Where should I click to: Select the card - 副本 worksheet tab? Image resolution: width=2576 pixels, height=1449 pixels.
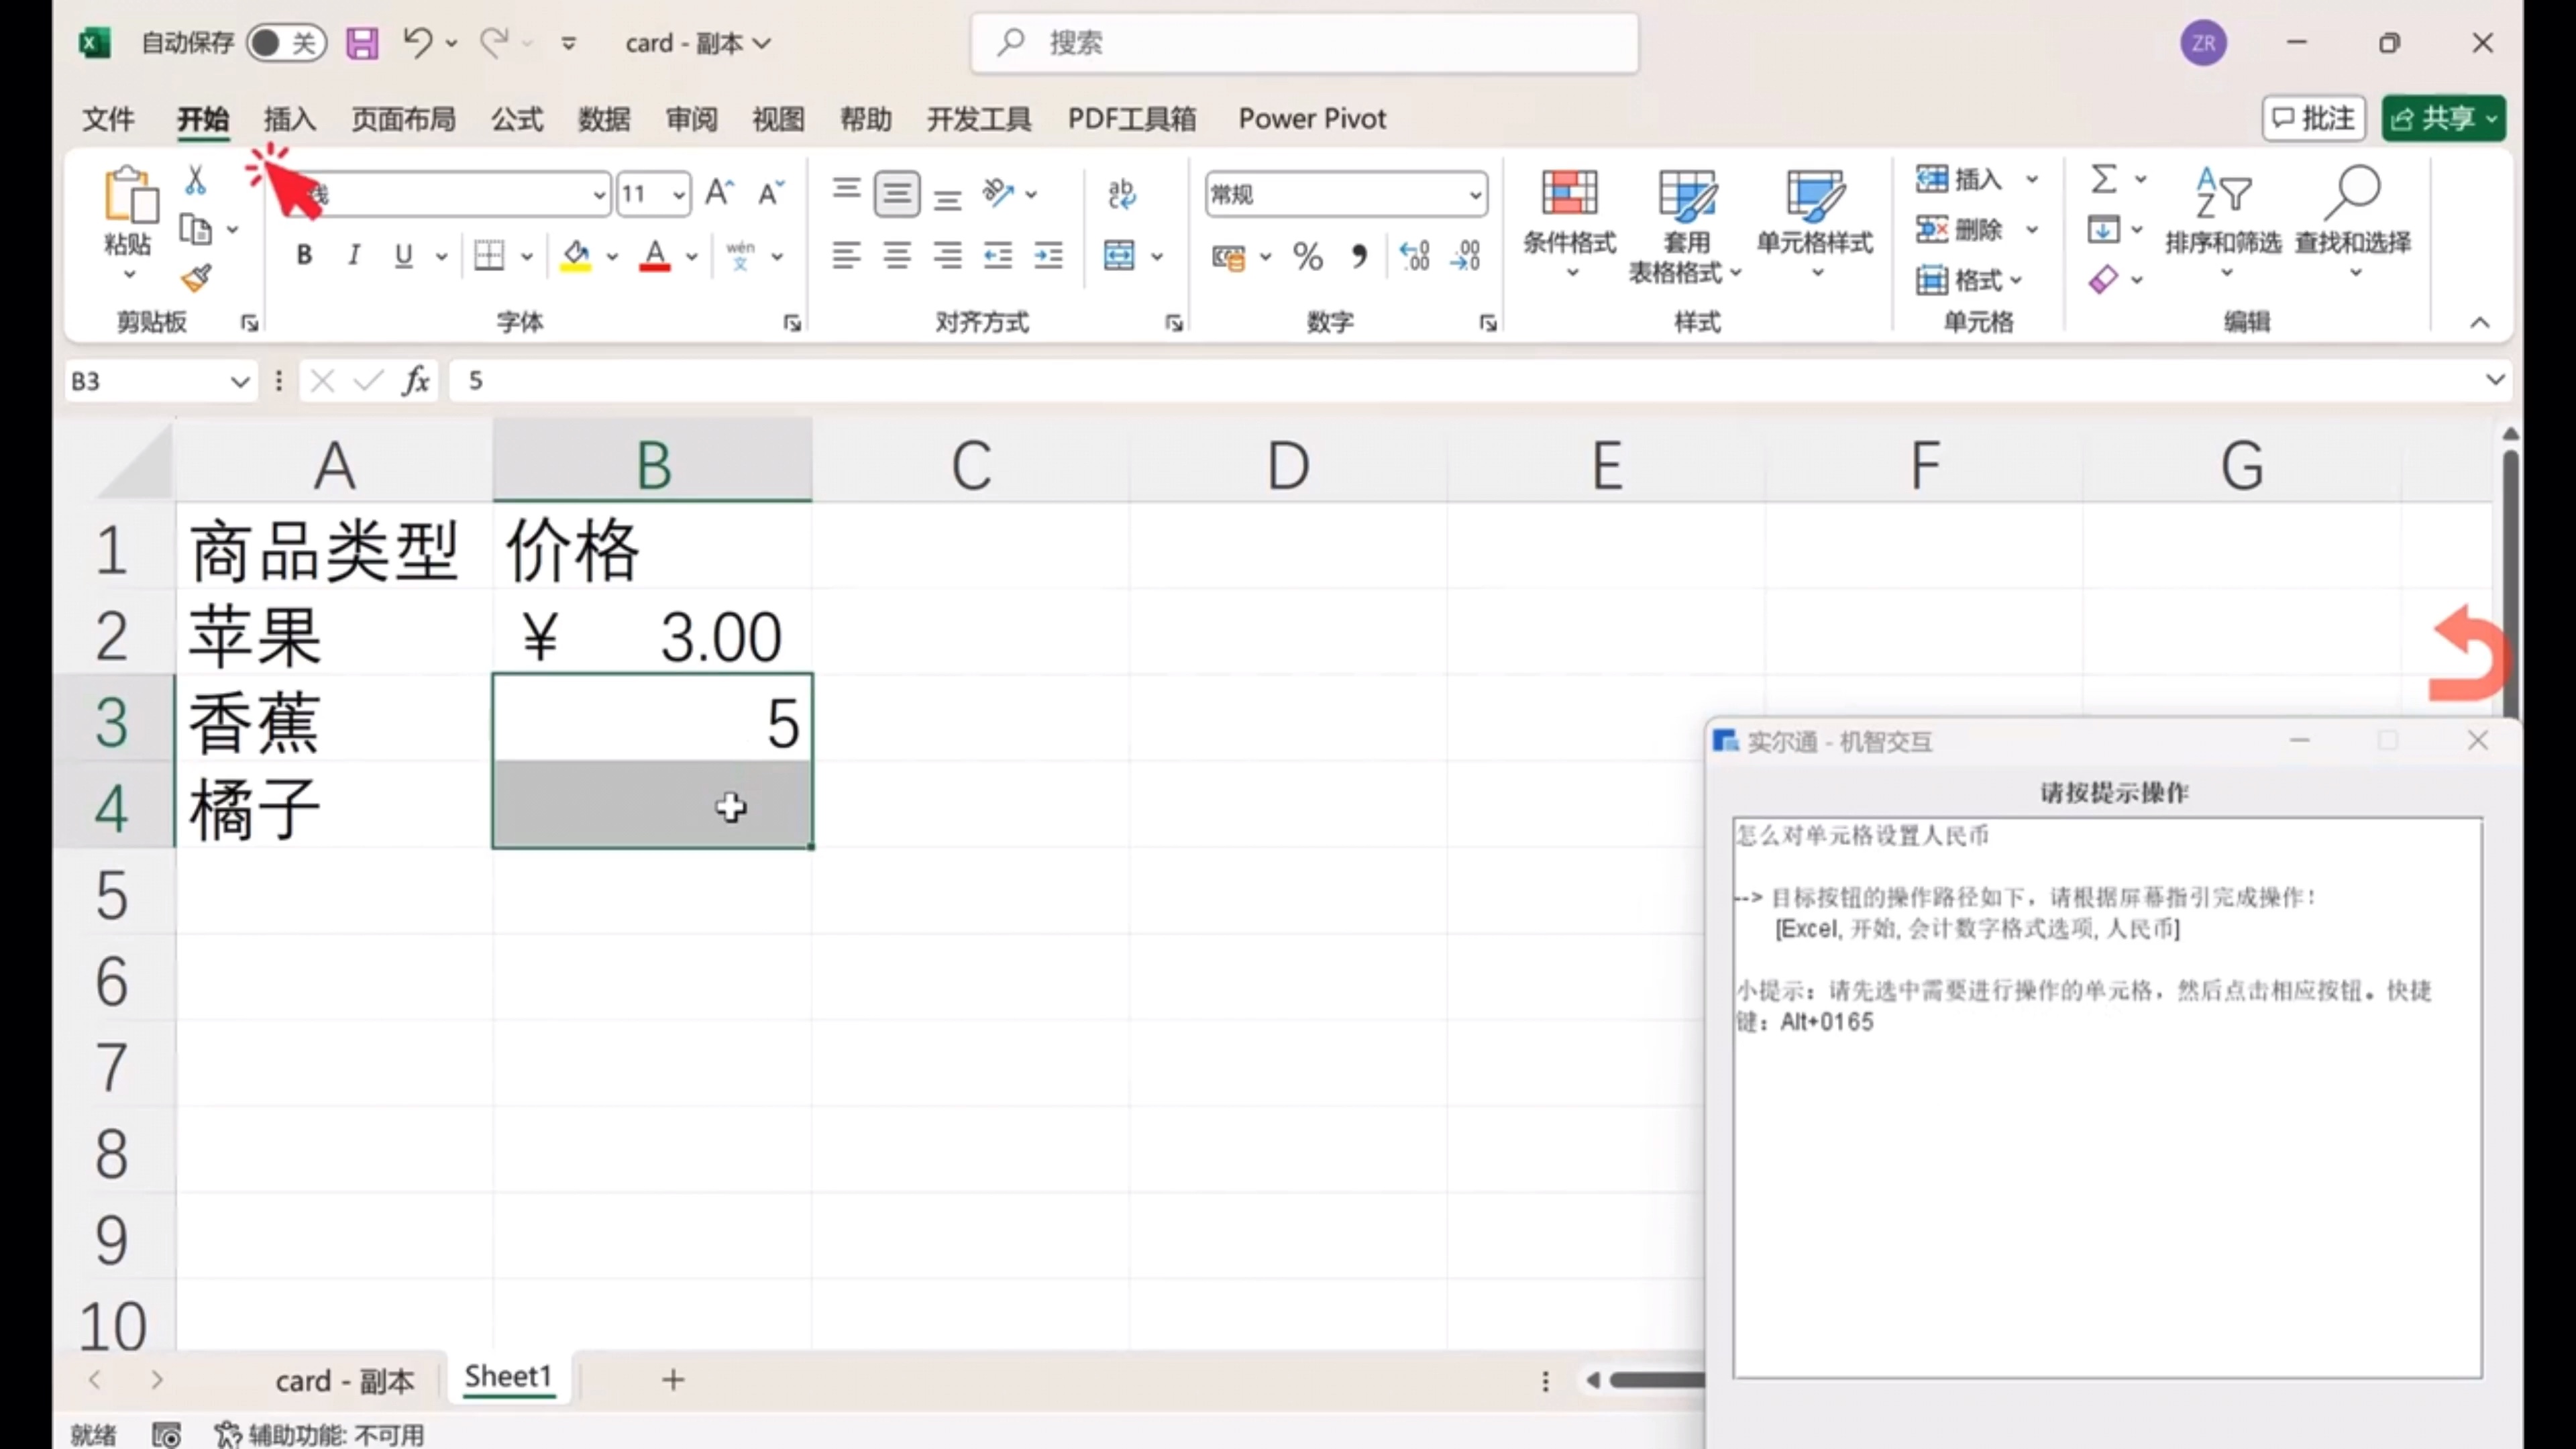[344, 1381]
